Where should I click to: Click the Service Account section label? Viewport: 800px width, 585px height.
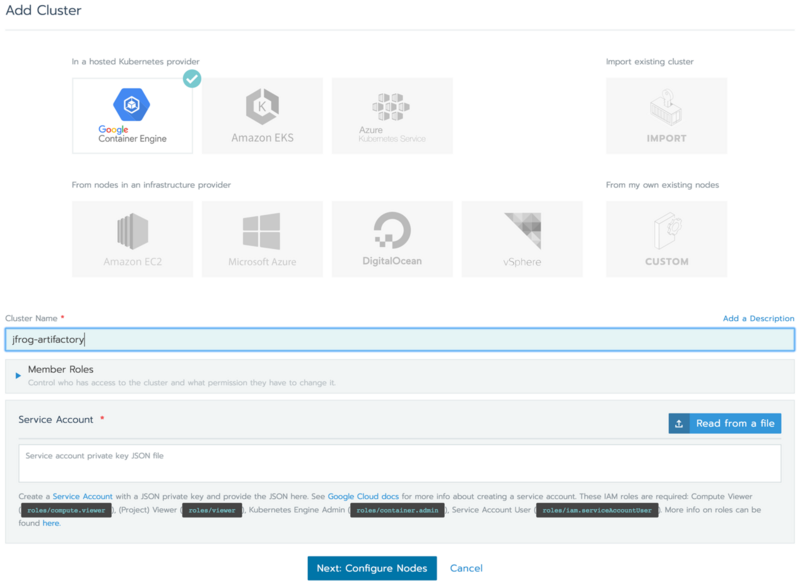coord(56,420)
